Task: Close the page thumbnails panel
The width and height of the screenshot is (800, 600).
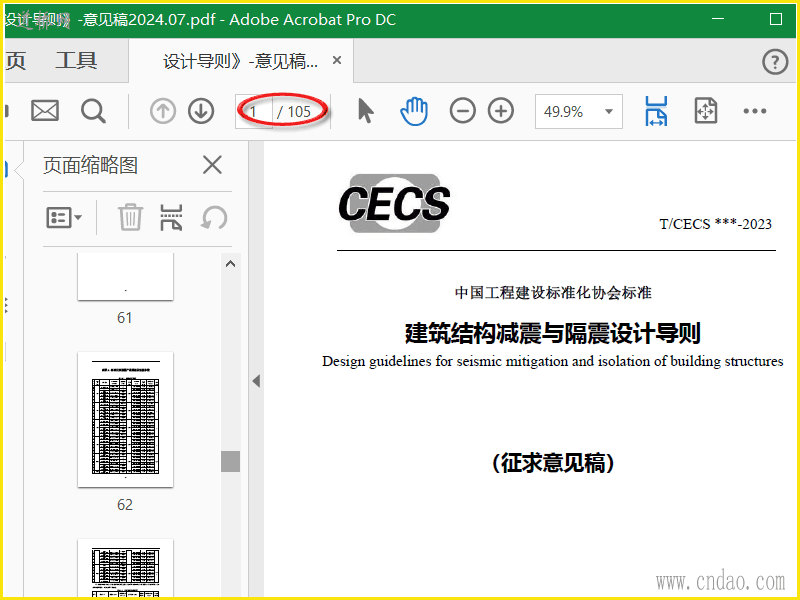Action: (212, 165)
